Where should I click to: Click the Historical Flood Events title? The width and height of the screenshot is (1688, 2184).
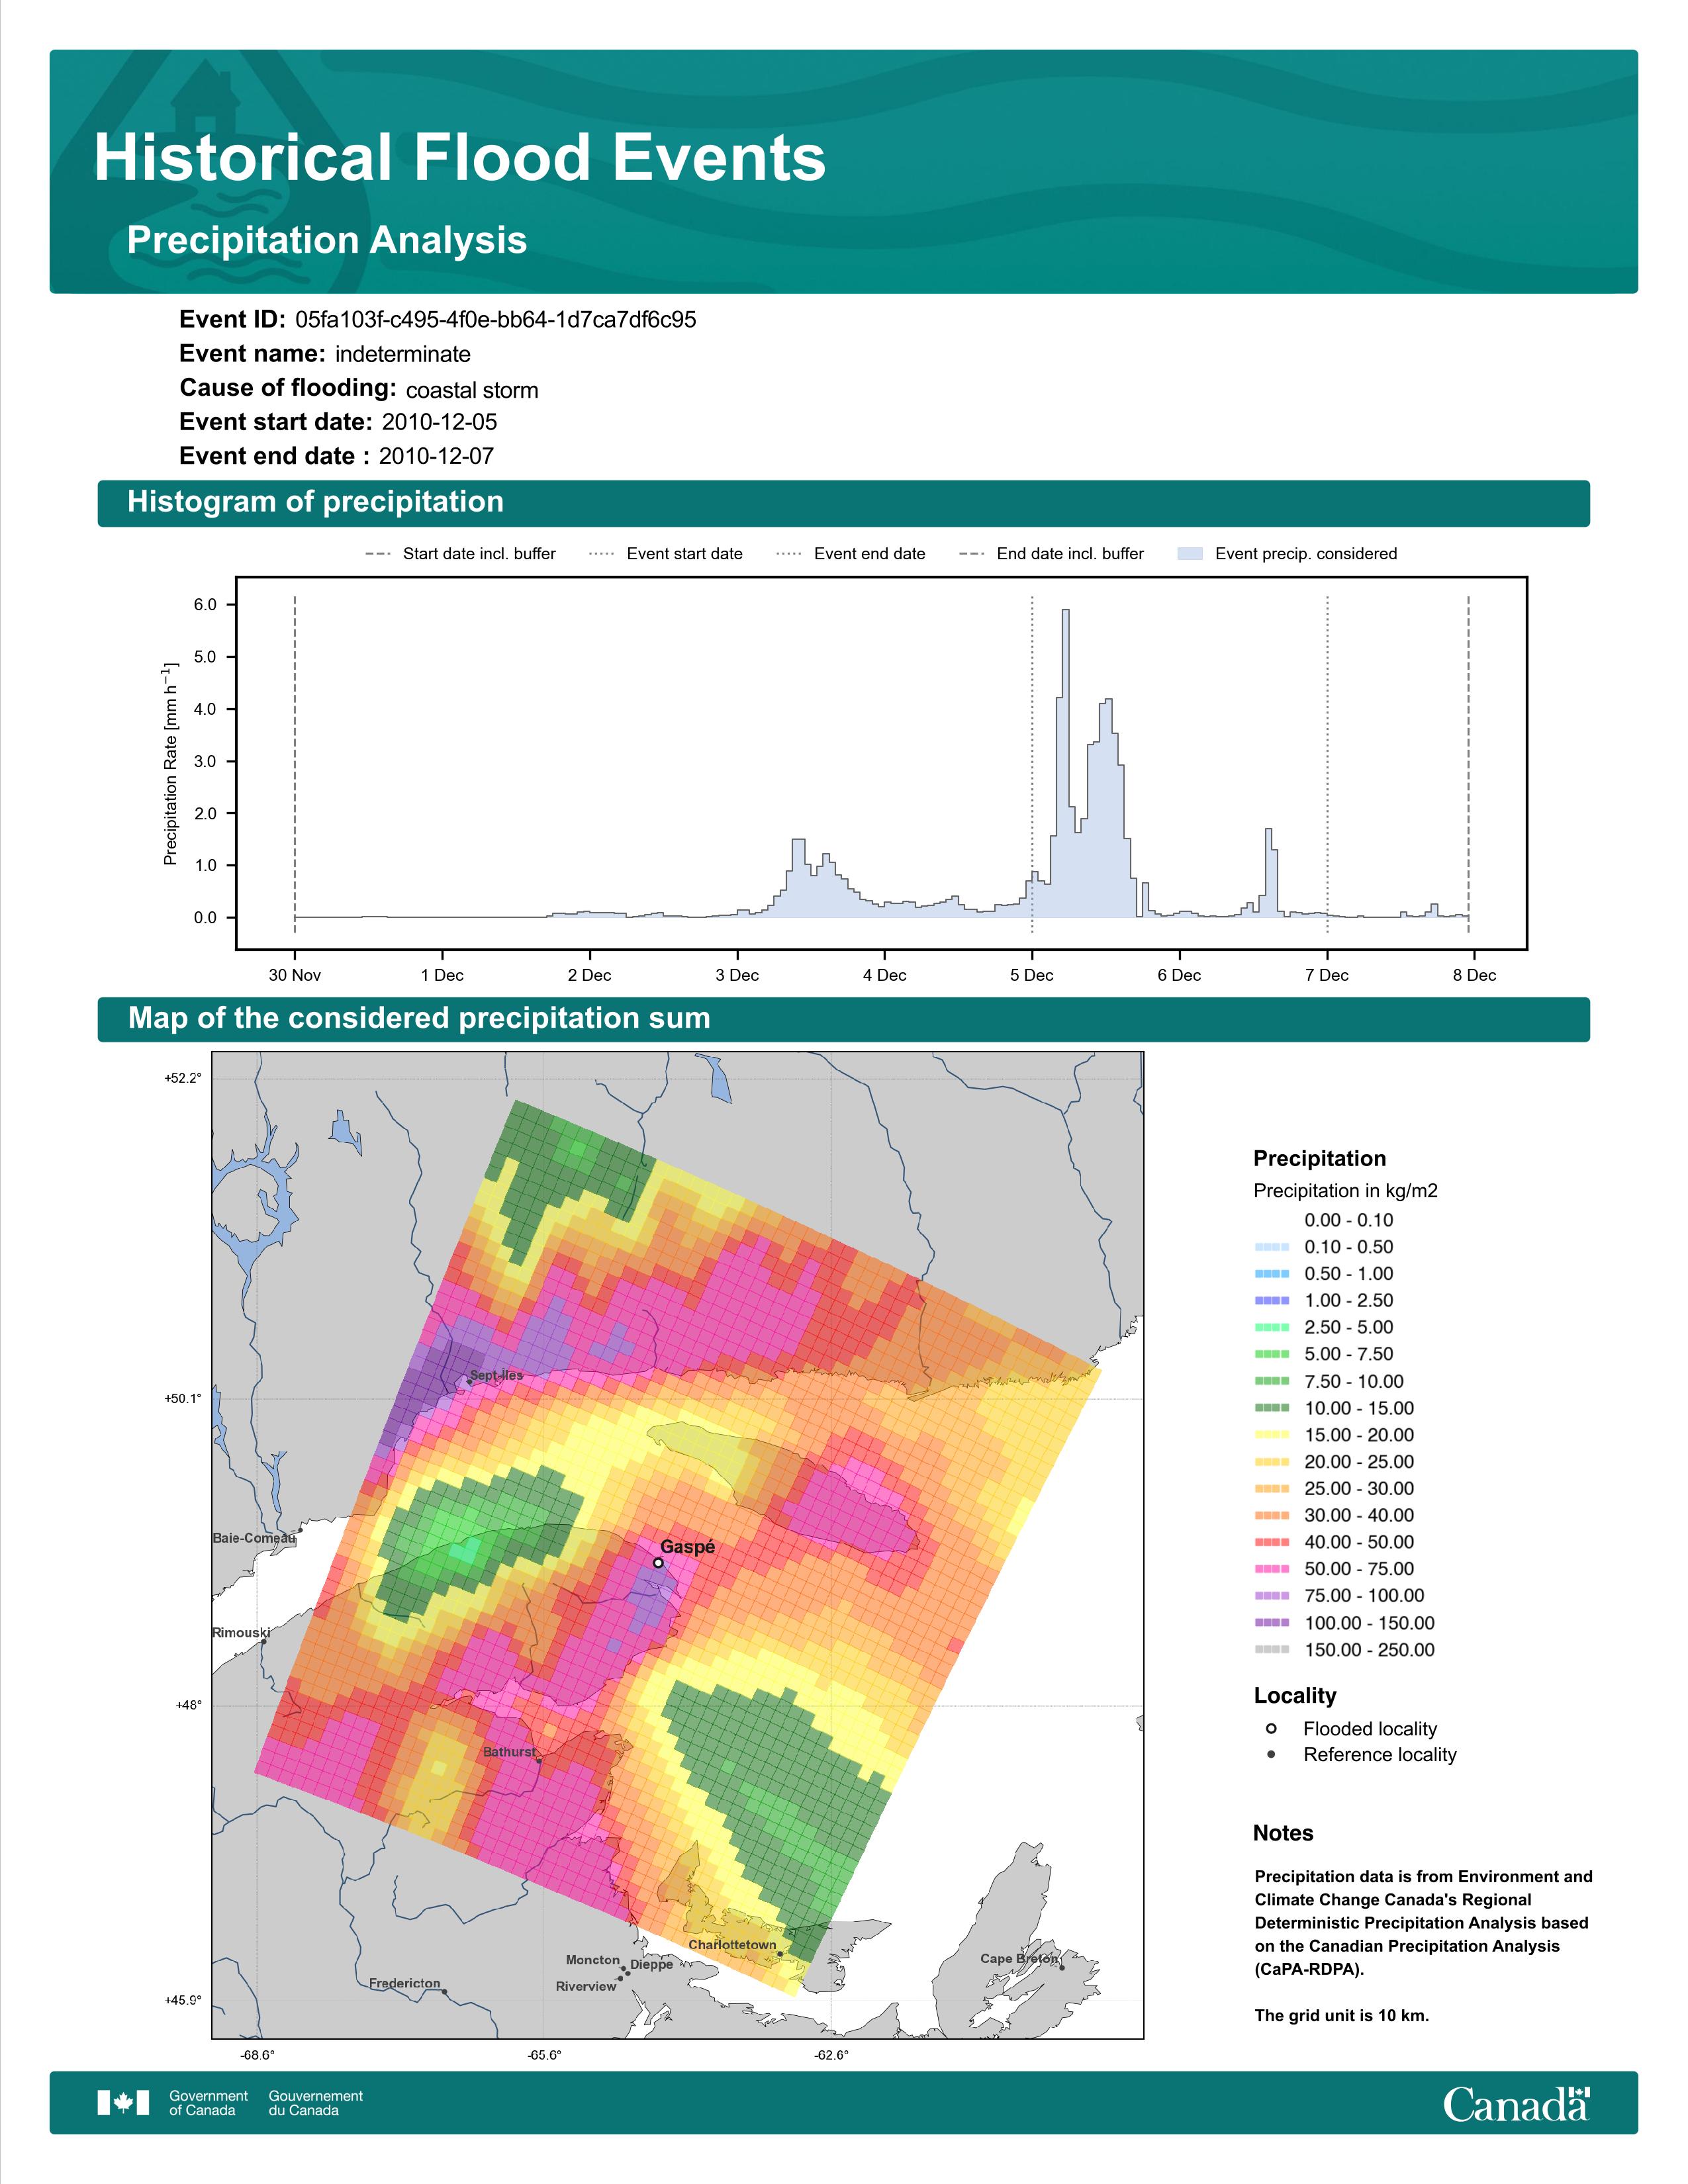[460, 158]
